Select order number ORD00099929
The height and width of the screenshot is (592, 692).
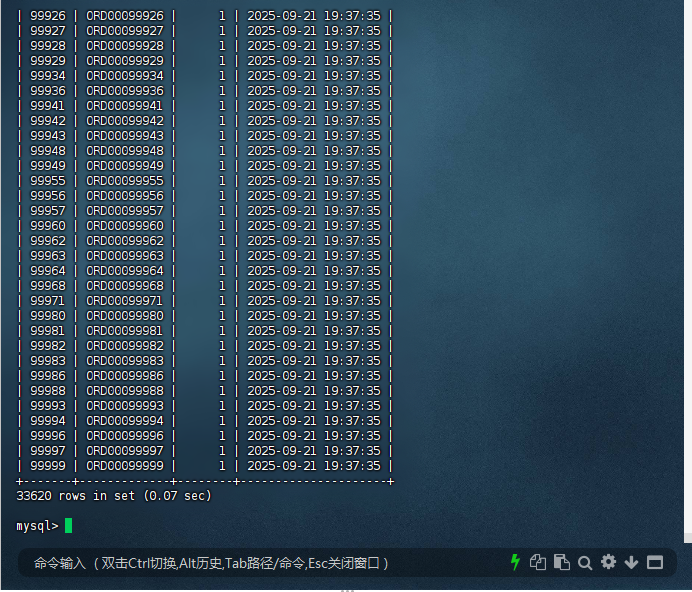125,61
